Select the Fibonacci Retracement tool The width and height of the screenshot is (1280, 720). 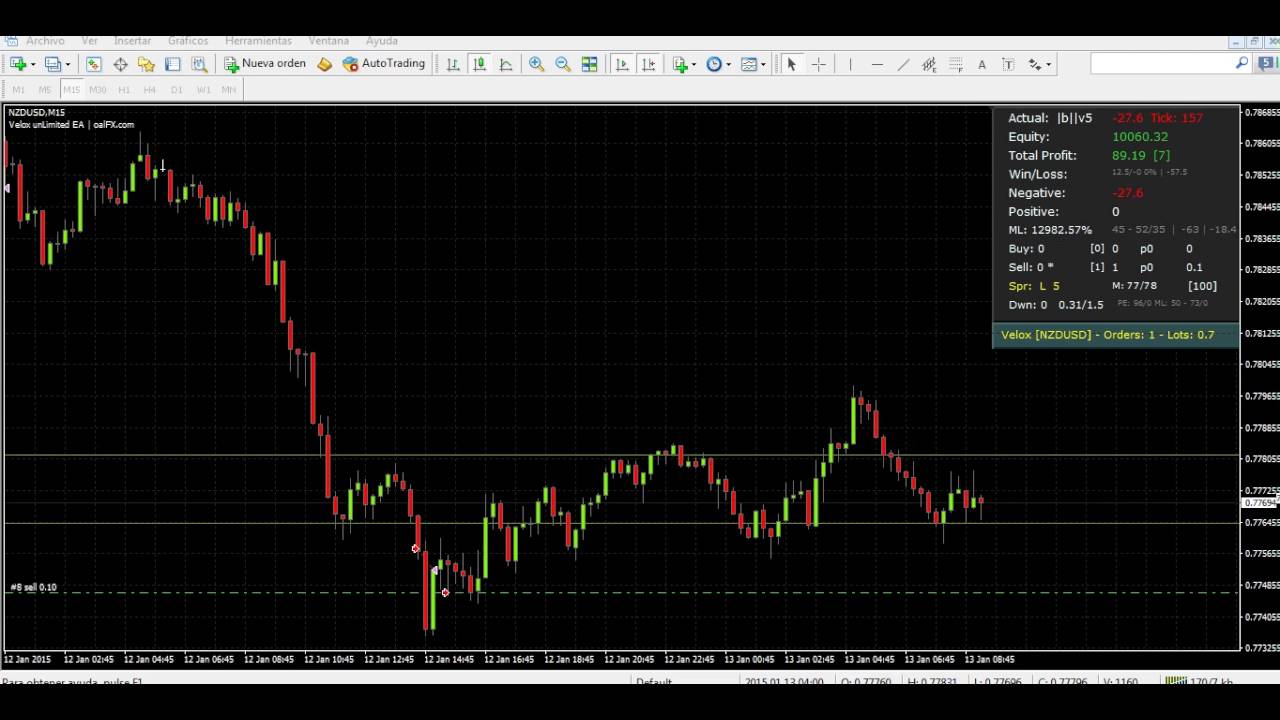click(x=956, y=64)
